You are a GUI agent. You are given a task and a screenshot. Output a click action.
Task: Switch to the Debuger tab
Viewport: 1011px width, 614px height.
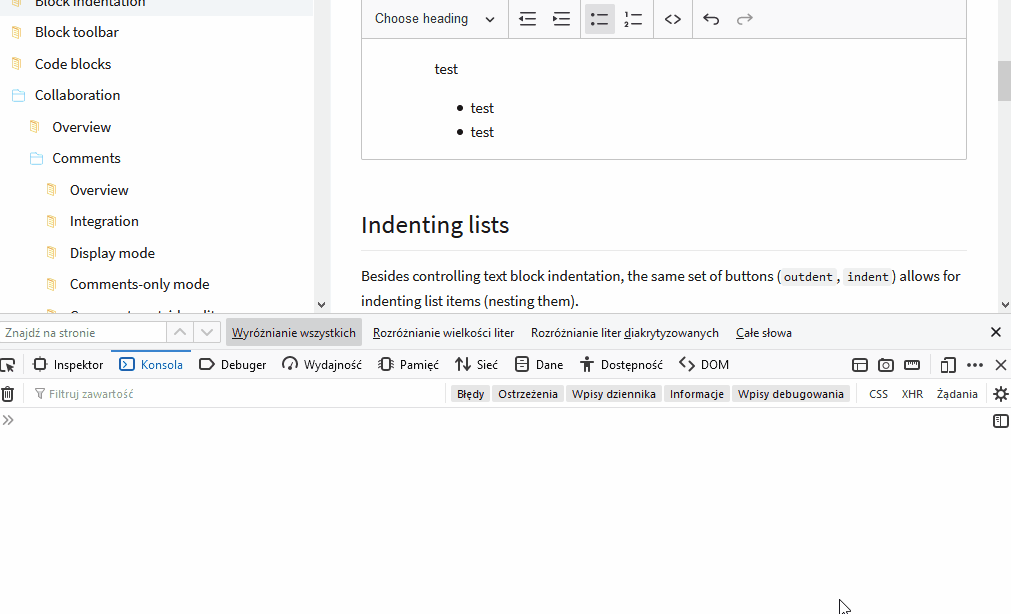click(x=233, y=365)
